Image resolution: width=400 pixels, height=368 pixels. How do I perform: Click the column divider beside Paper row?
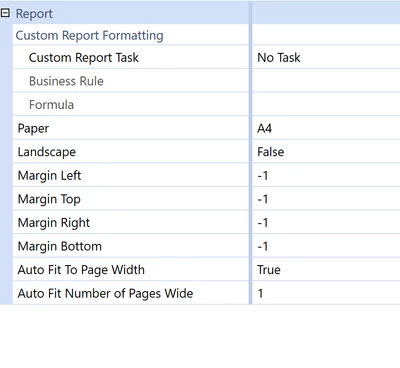[250, 128]
